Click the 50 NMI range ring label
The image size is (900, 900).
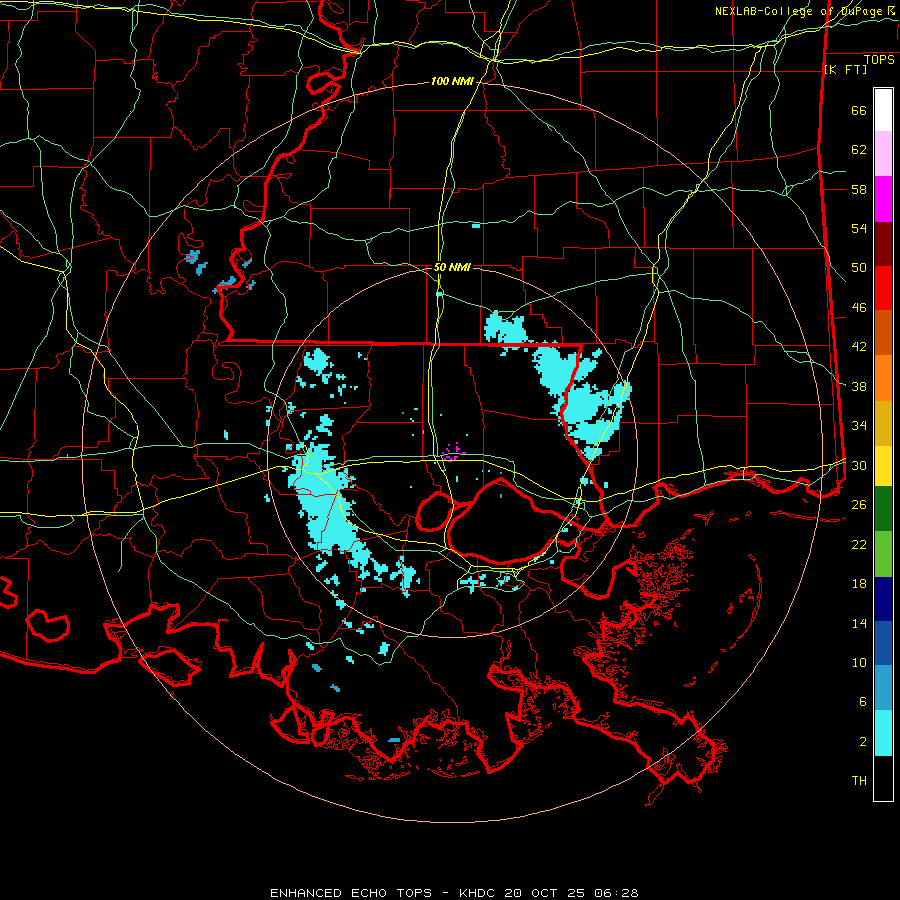(452, 267)
